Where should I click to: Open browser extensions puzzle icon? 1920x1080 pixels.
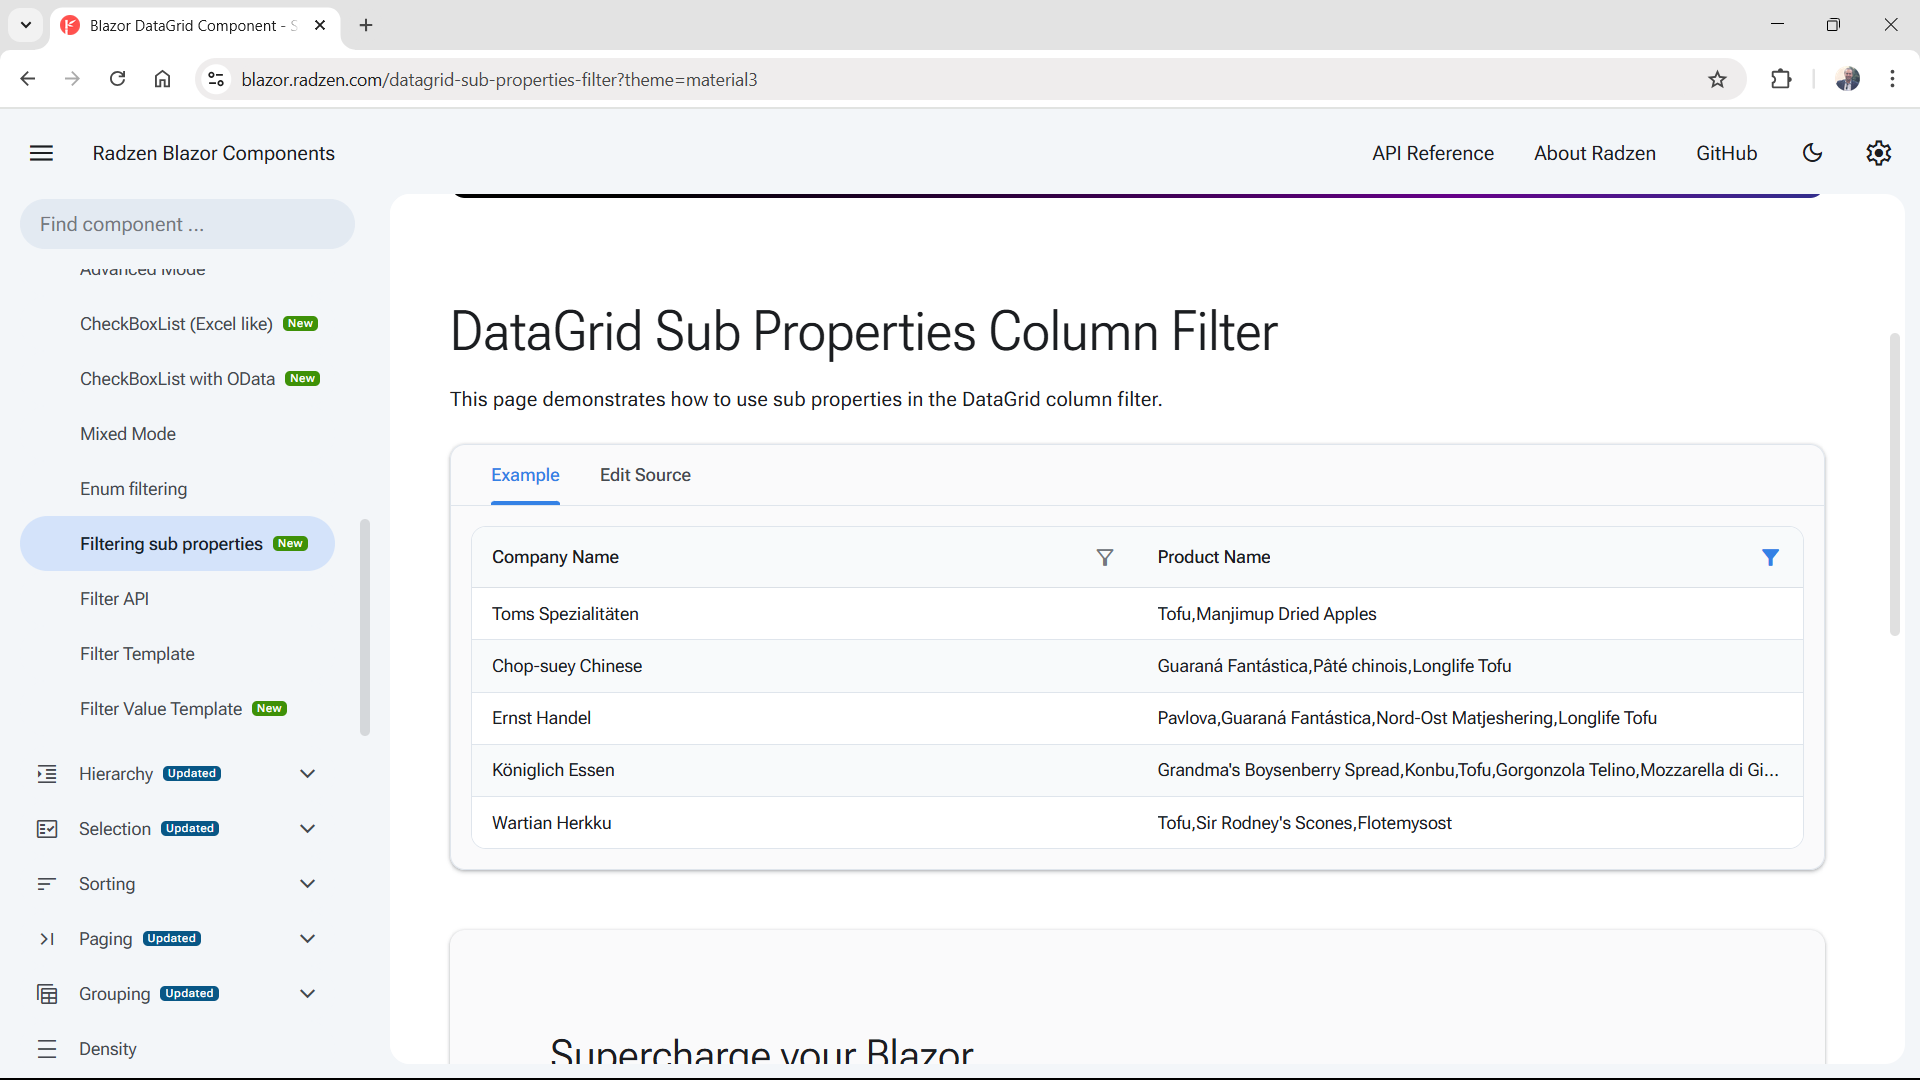pos(1781,79)
